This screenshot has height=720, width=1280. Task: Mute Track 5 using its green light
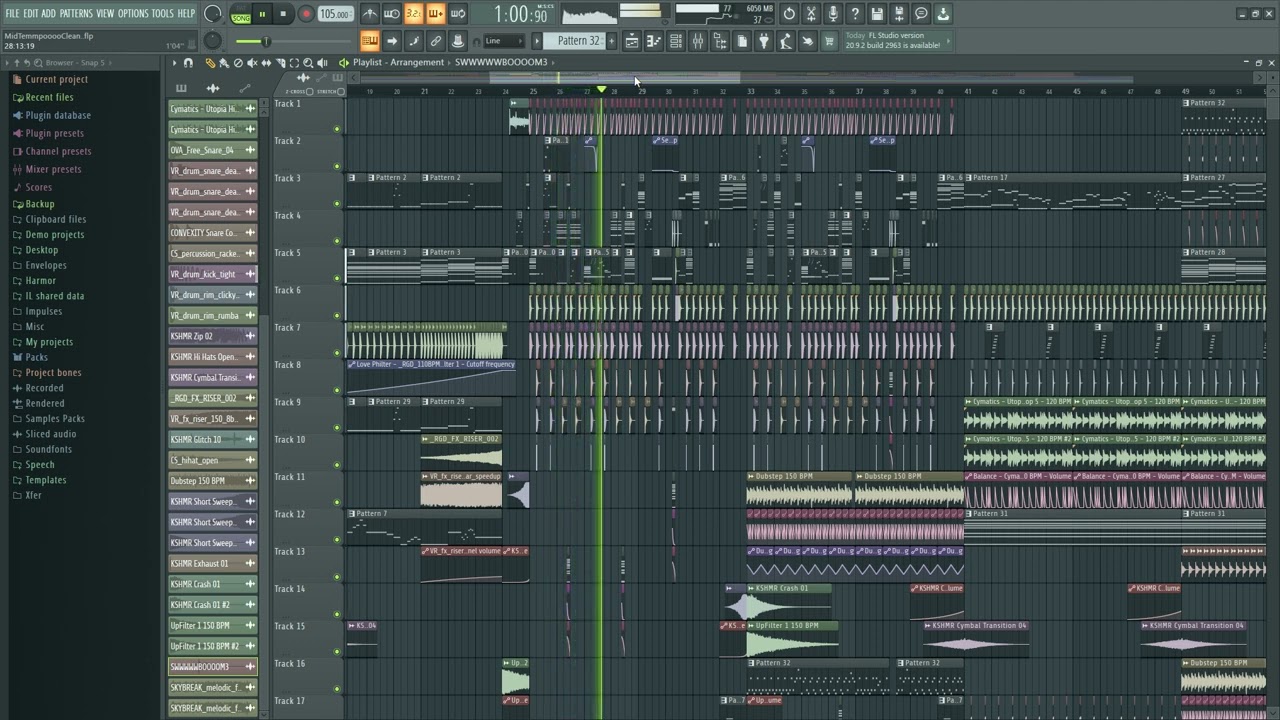(x=337, y=278)
